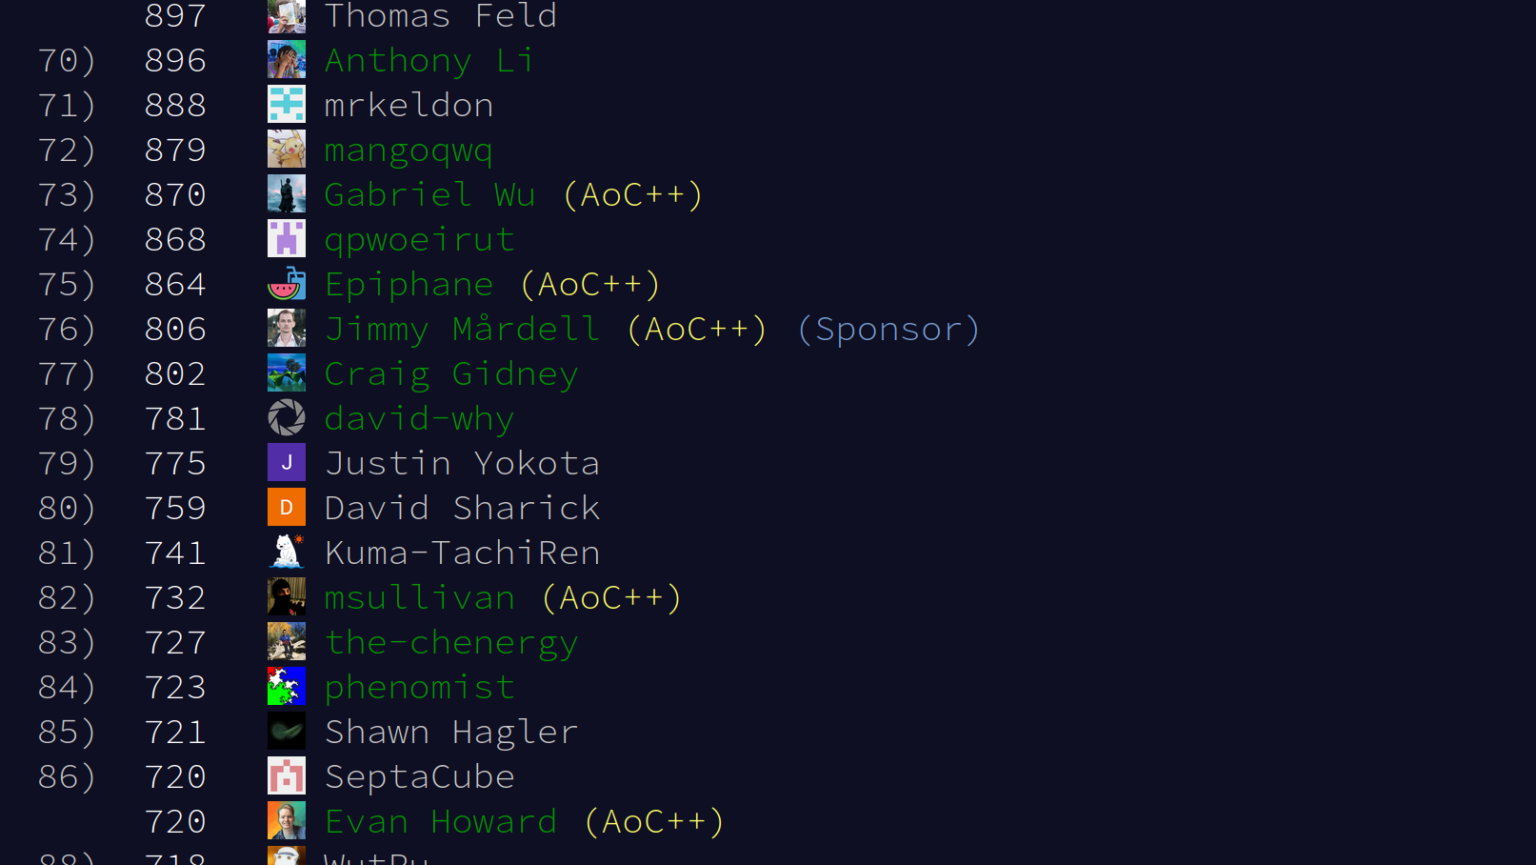
Task: Click david-why's aperture-style avatar
Action: point(286,418)
